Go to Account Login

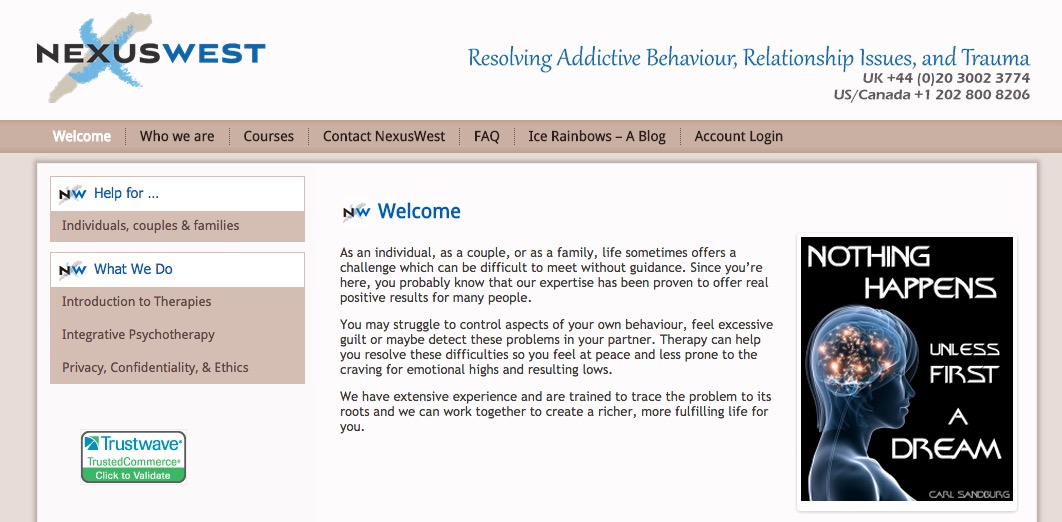click(x=738, y=136)
